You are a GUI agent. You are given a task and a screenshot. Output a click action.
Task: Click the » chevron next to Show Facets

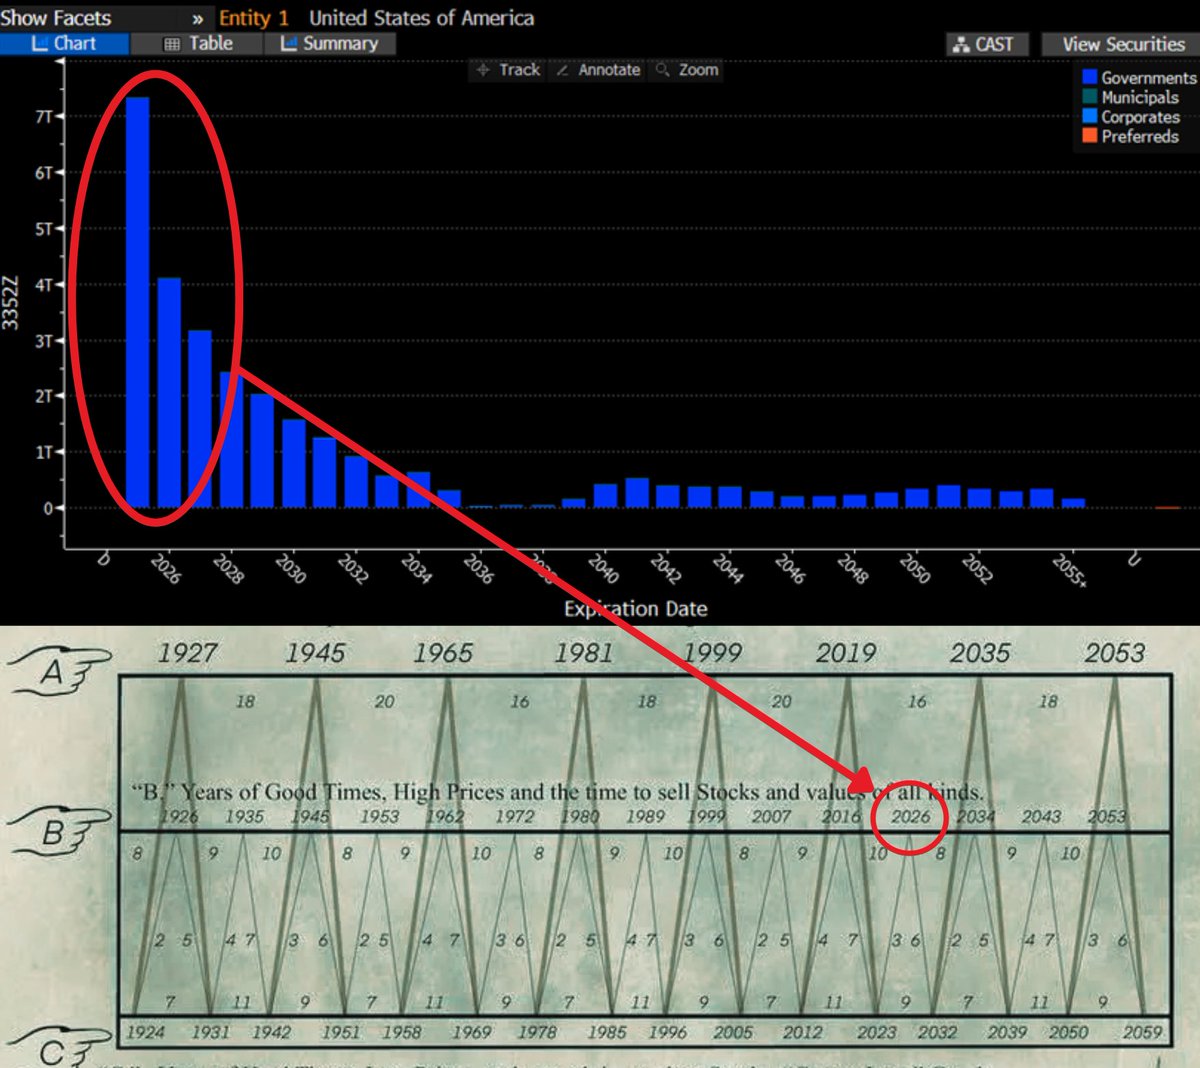click(x=198, y=17)
